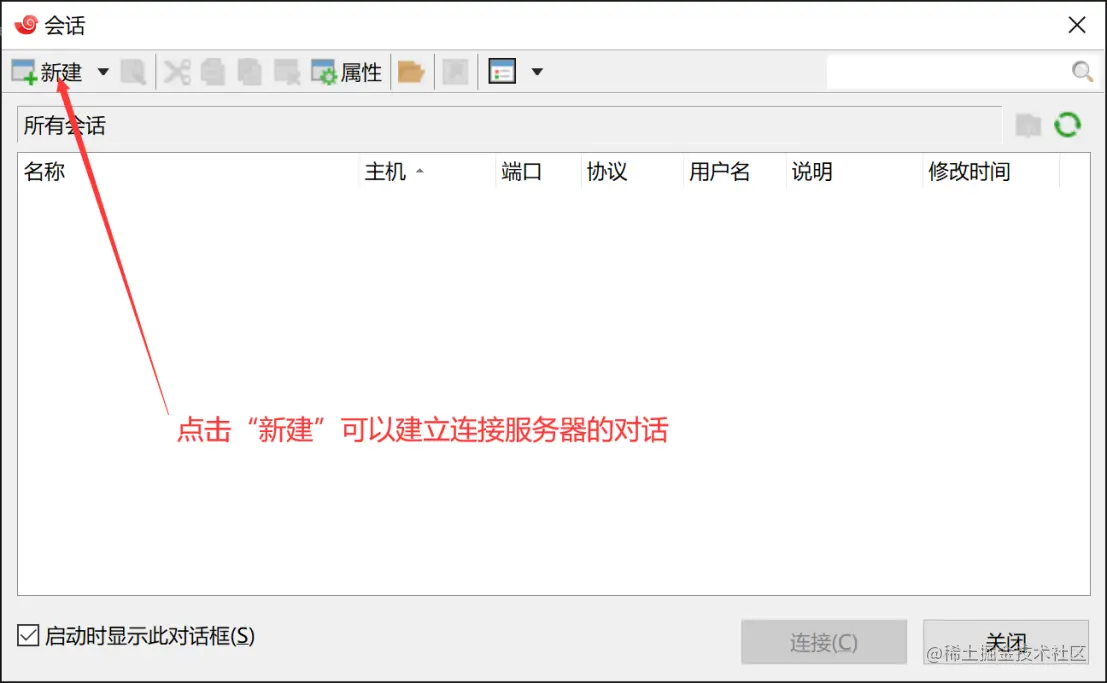Click the greyed session-file toolbar icon beside the 新建 arrow
The width and height of the screenshot is (1107, 684).
(x=133, y=71)
